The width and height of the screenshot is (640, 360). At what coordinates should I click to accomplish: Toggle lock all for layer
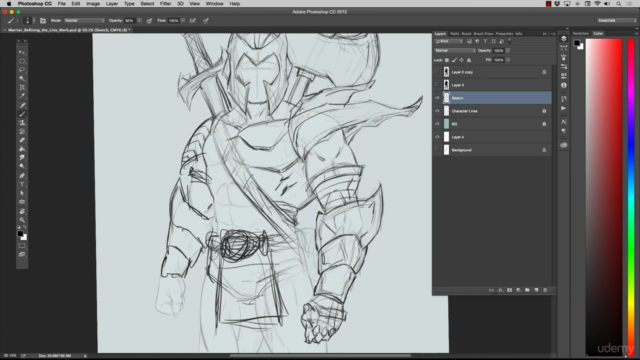click(x=469, y=60)
